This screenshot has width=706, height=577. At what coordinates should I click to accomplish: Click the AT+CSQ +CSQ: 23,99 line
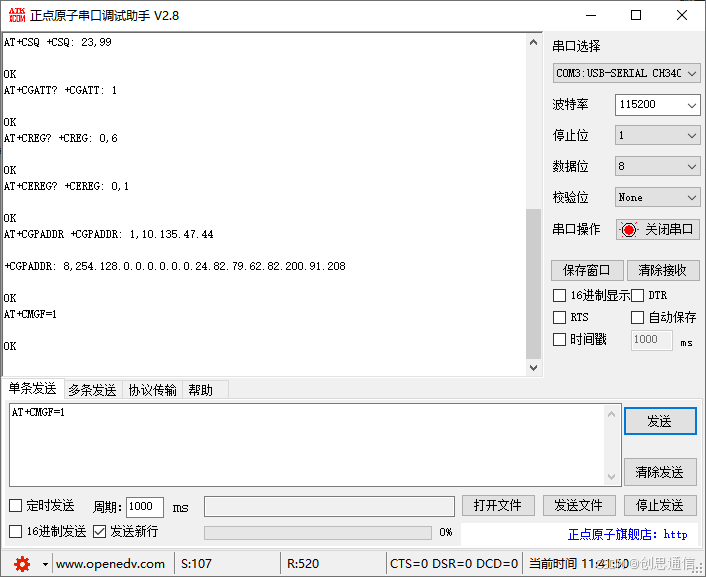[58, 42]
